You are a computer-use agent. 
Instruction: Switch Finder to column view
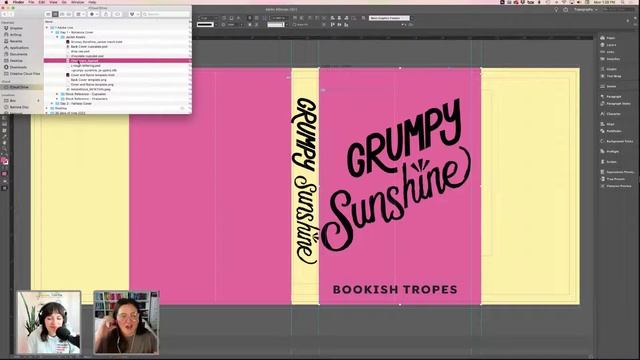[x=62, y=14]
